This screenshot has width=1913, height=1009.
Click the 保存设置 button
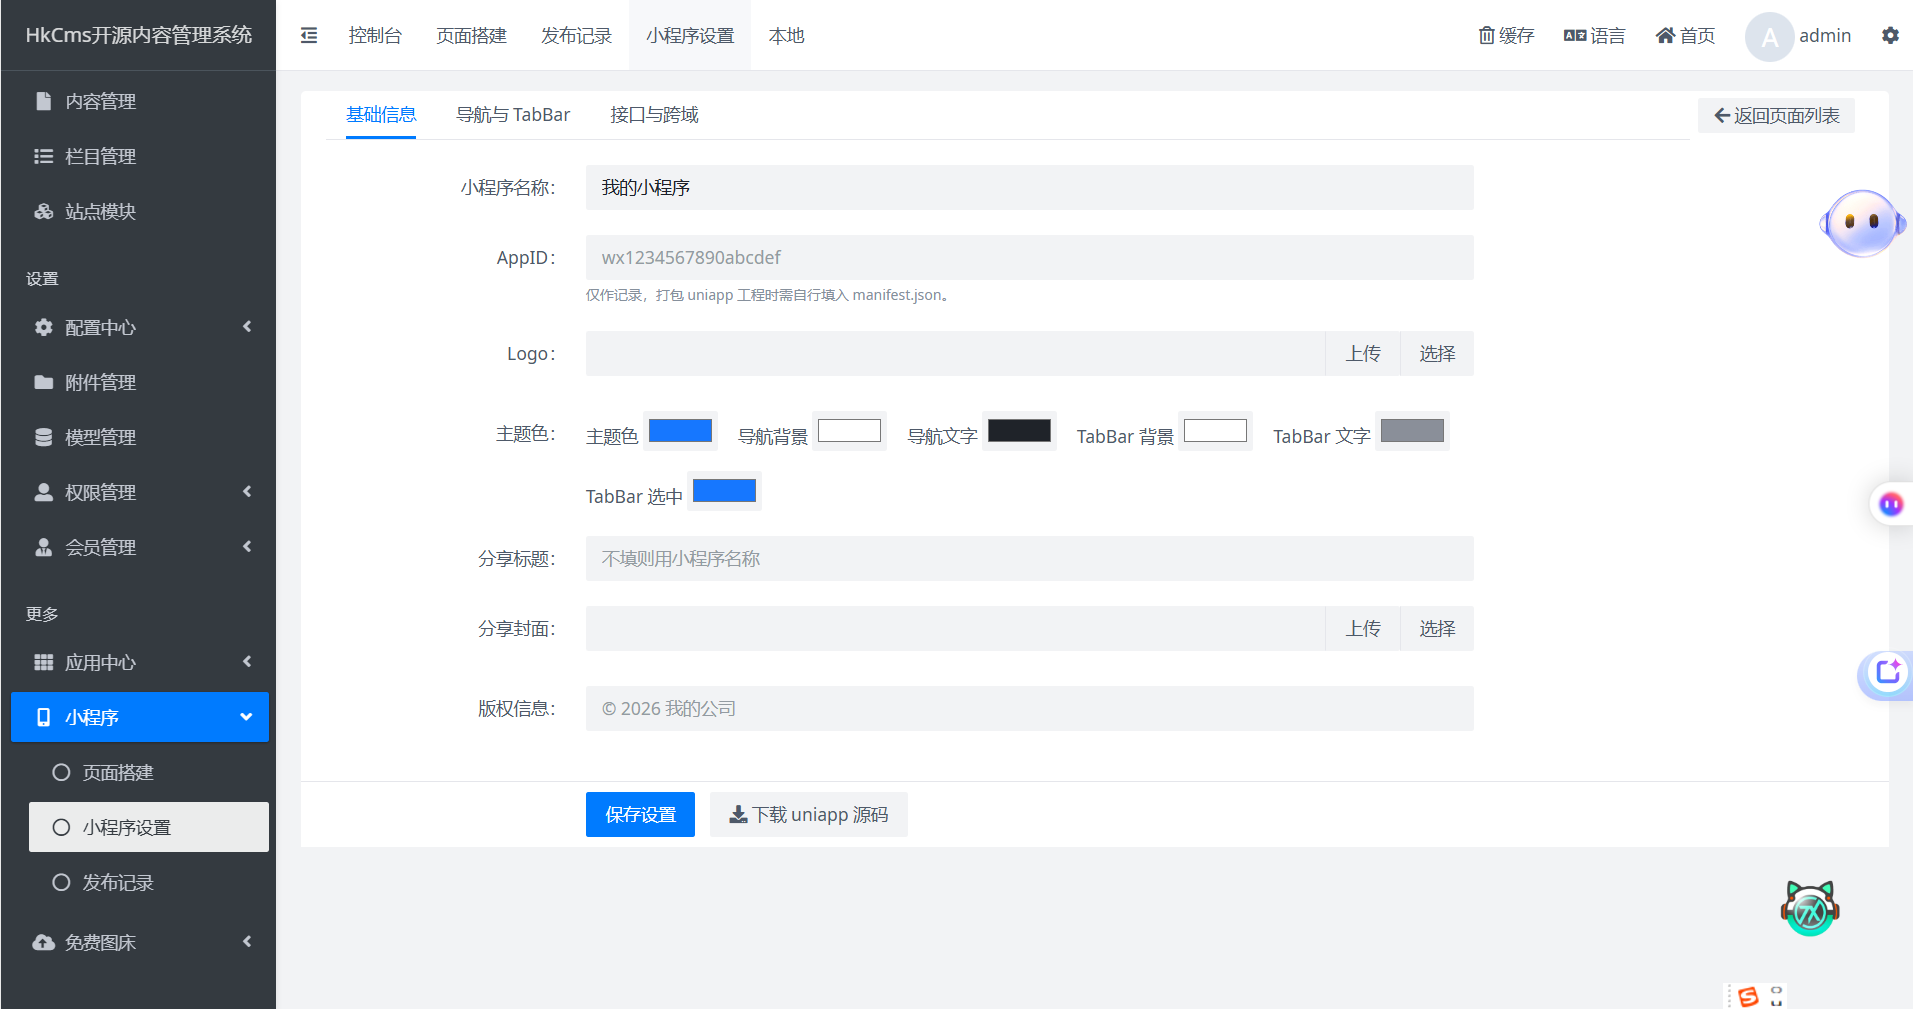click(640, 814)
